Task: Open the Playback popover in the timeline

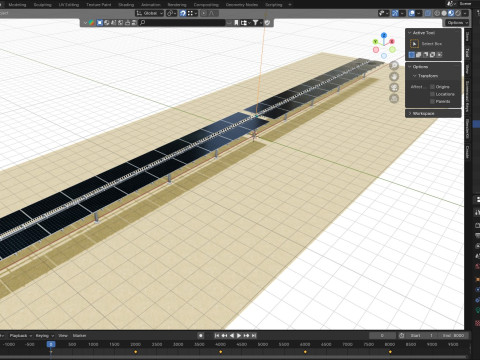Action: coord(21,336)
